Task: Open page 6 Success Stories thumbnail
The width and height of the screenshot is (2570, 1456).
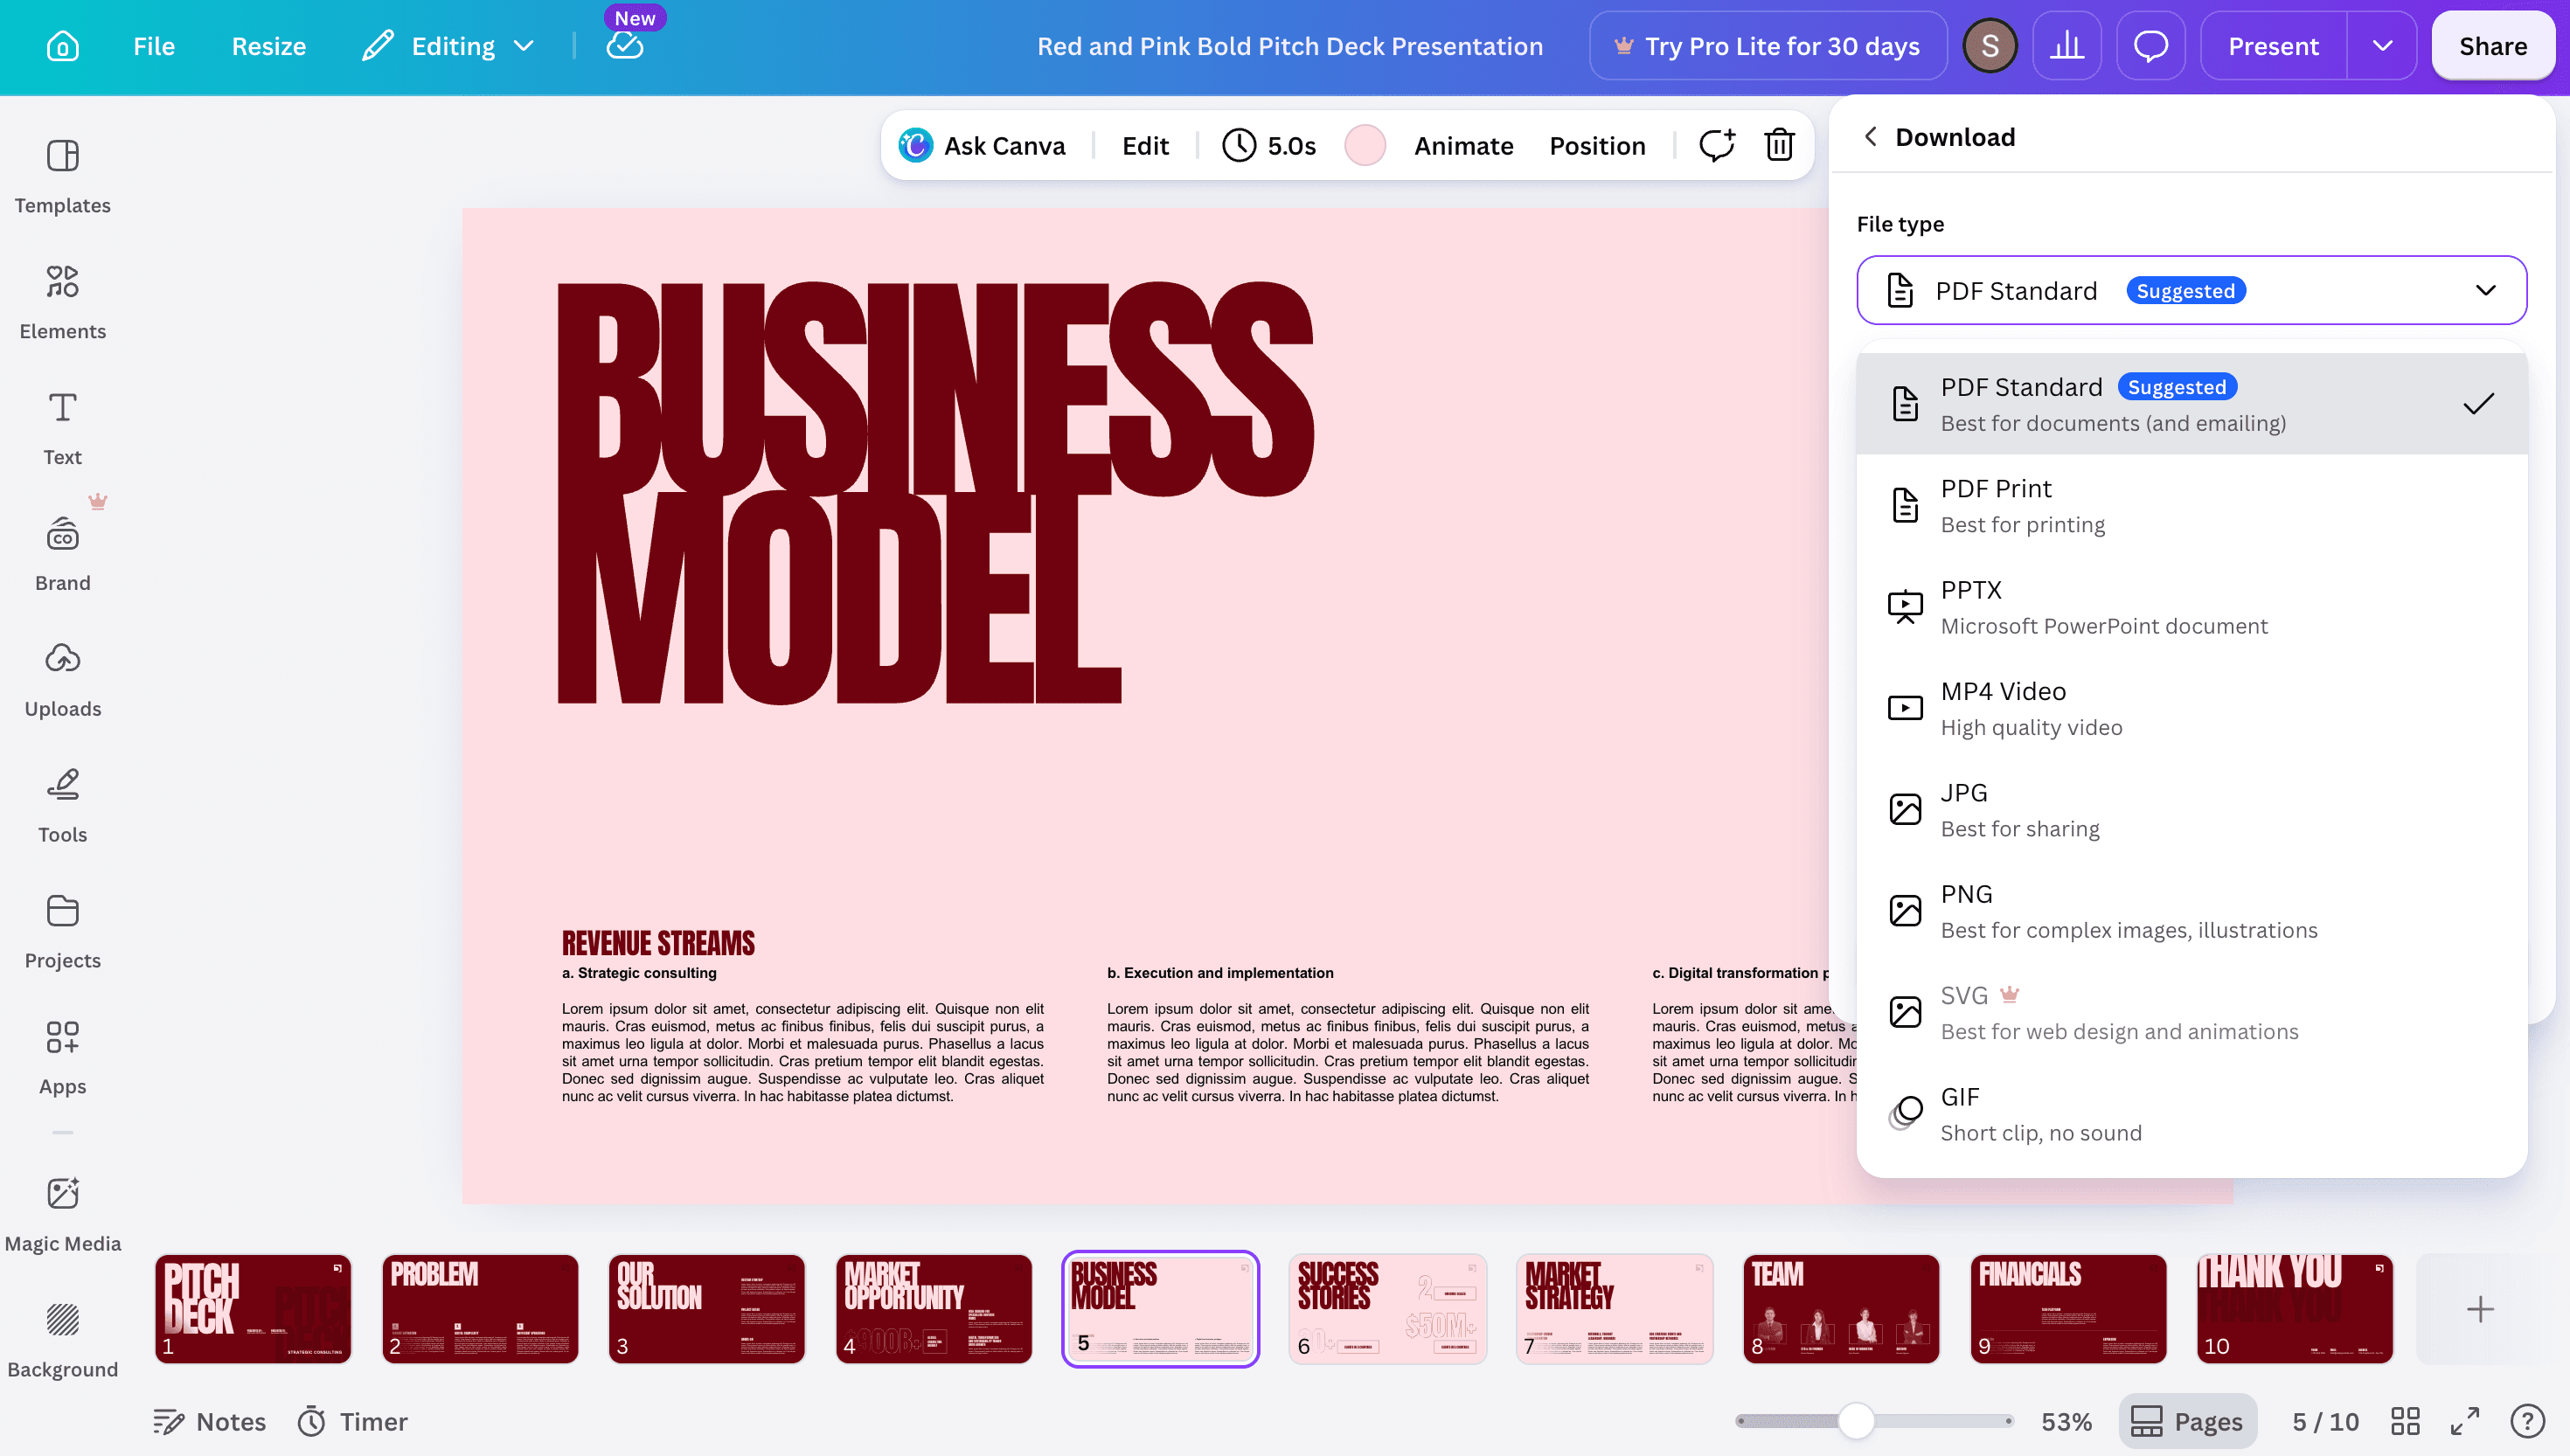Action: click(1388, 1309)
